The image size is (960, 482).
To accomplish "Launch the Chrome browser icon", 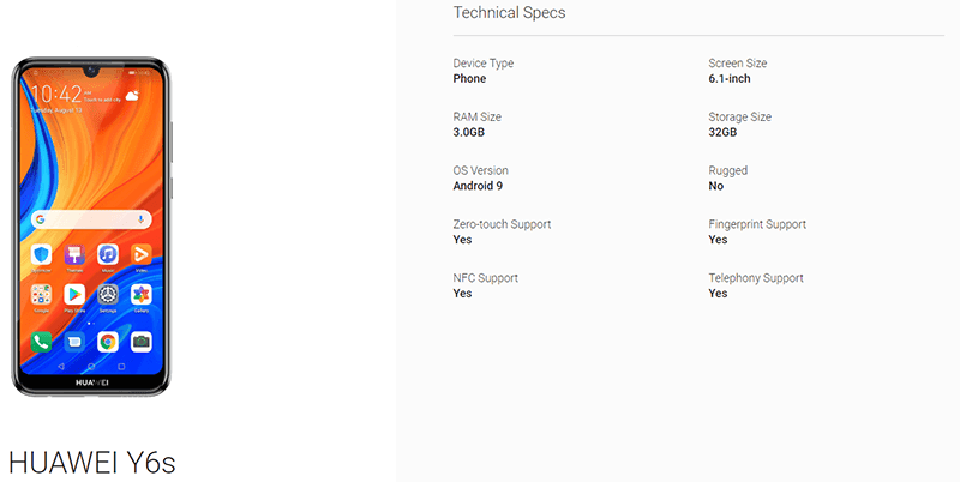I will coord(108,342).
